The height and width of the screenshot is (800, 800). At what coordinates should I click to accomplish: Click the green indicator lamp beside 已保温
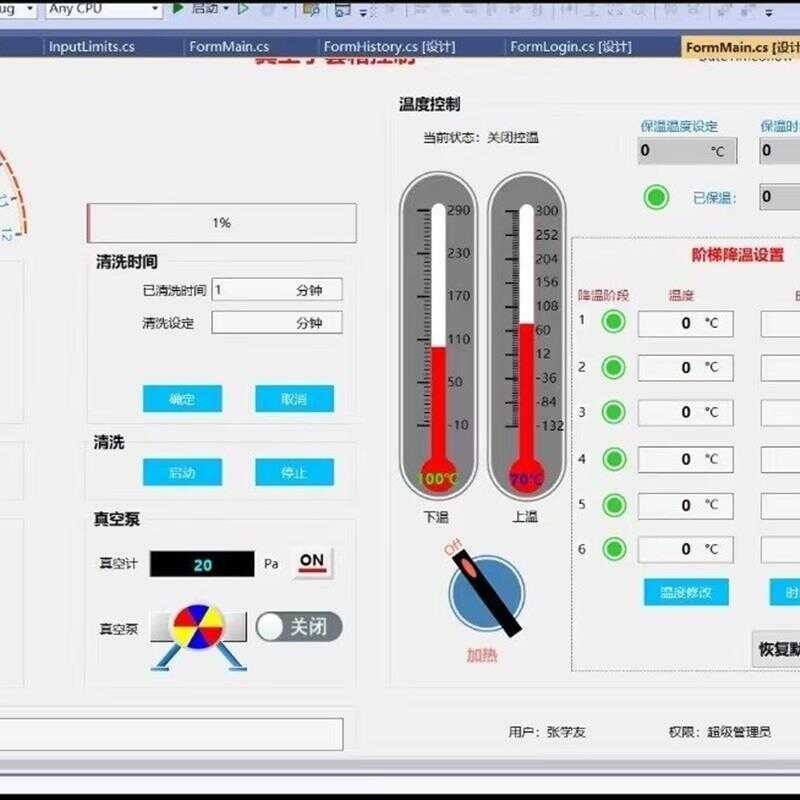[x=656, y=197]
